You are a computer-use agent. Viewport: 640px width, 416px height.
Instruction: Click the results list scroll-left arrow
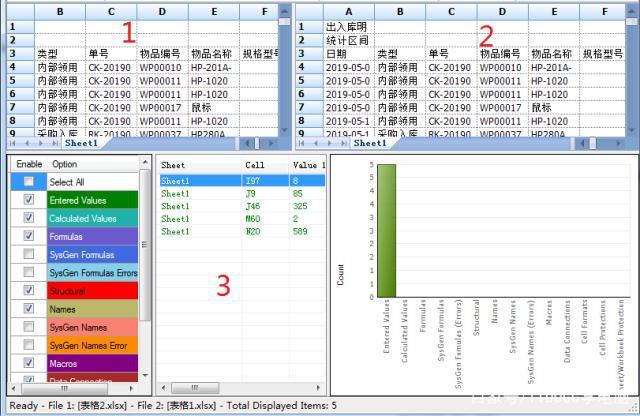pyautogui.click(x=164, y=387)
